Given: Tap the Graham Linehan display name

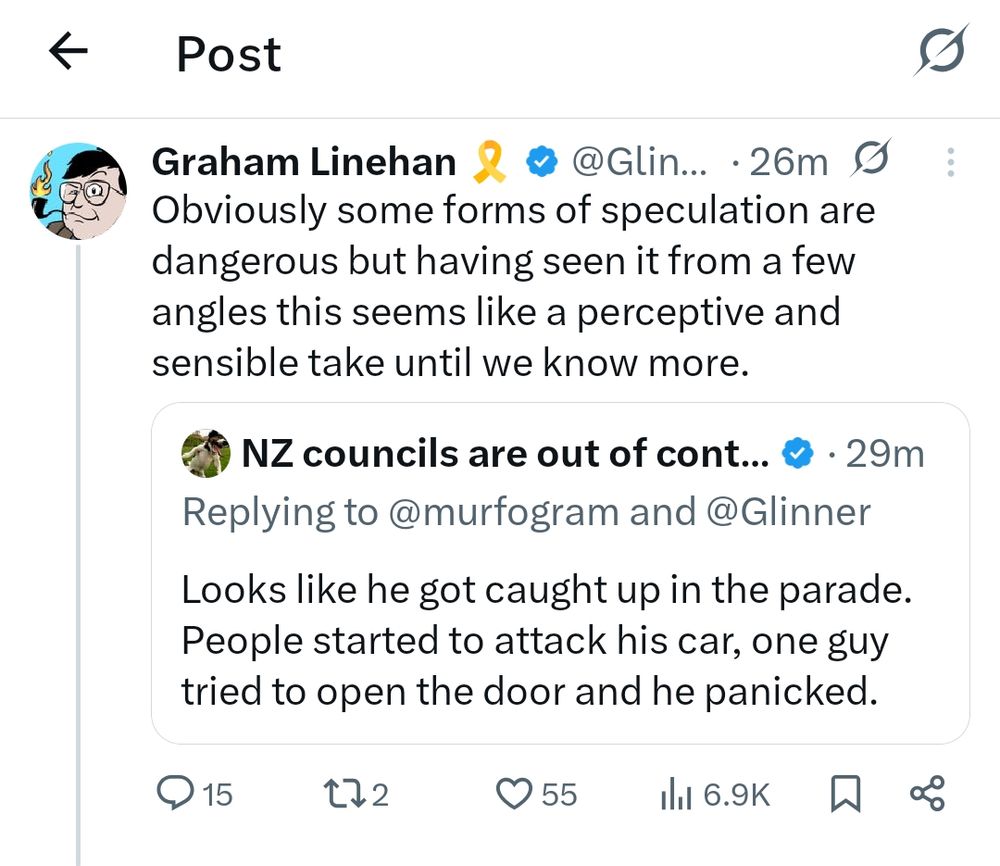Looking at the screenshot, I should click(304, 162).
